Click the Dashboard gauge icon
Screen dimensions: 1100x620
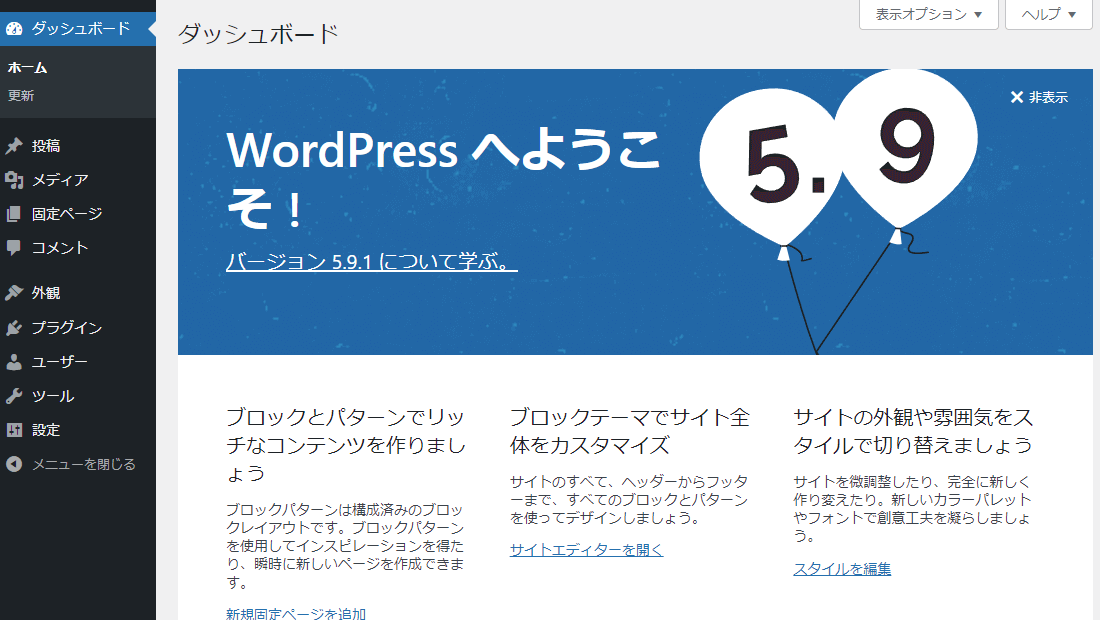pyautogui.click(x=14, y=29)
